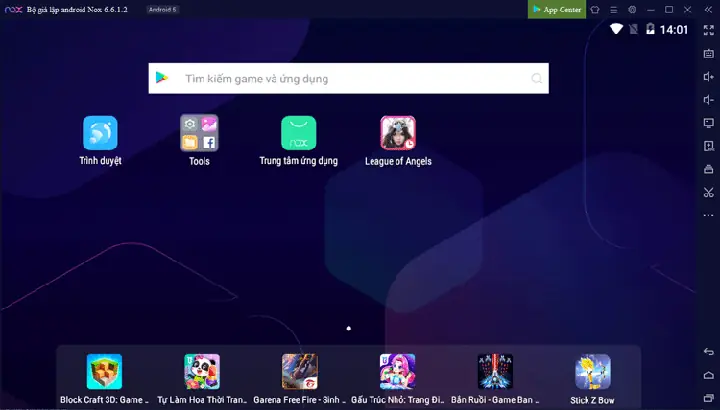Click the Android back arrow in sidebar
Viewport: 720px width, 410px height.
point(709,352)
